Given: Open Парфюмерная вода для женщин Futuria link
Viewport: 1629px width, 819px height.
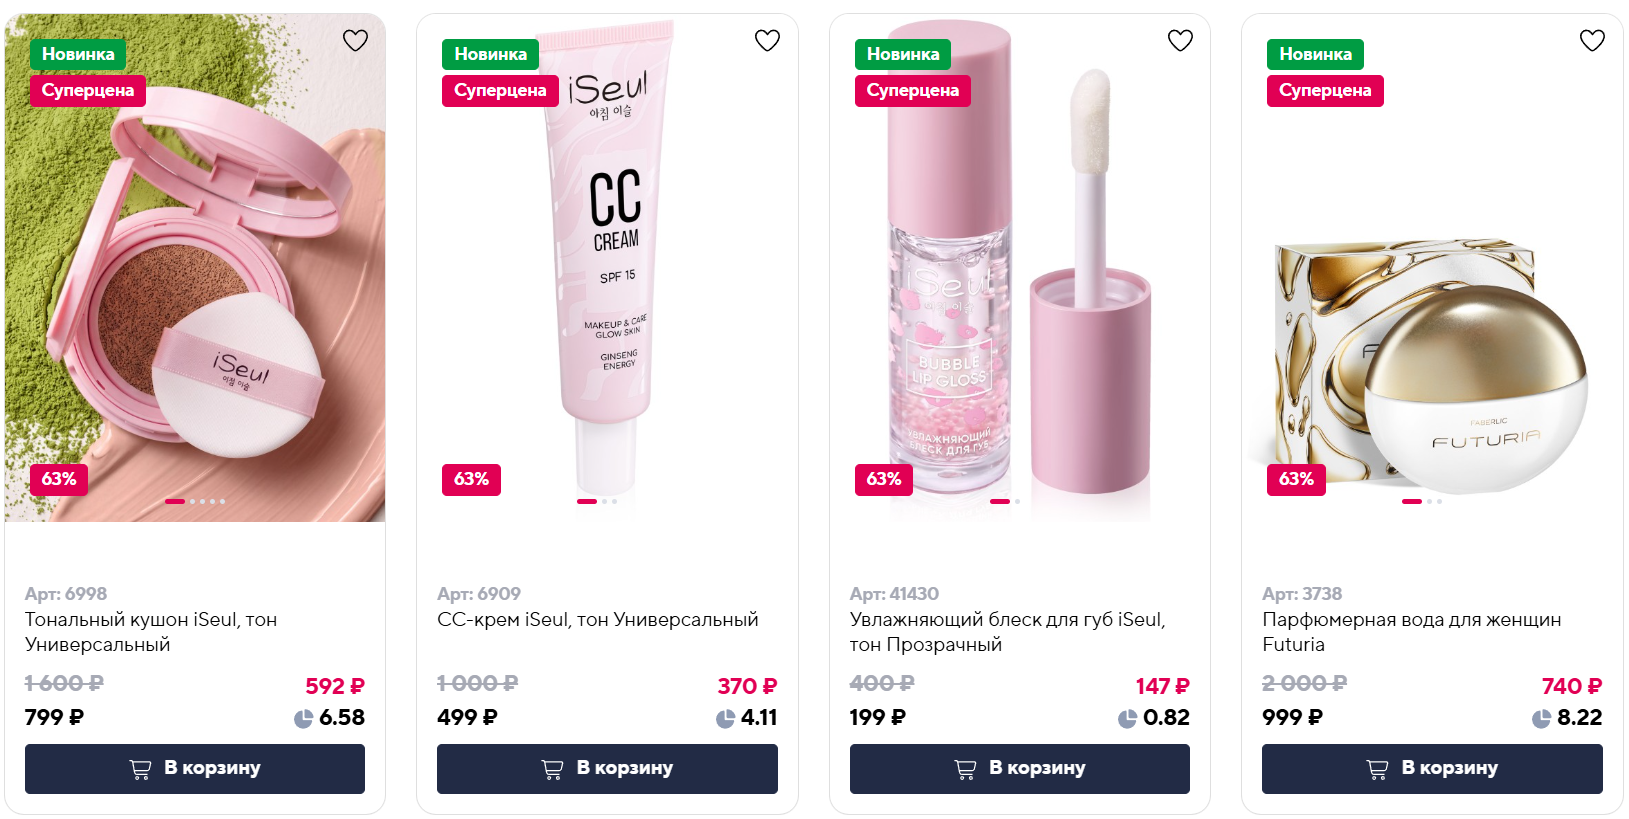Looking at the screenshot, I should (1411, 632).
